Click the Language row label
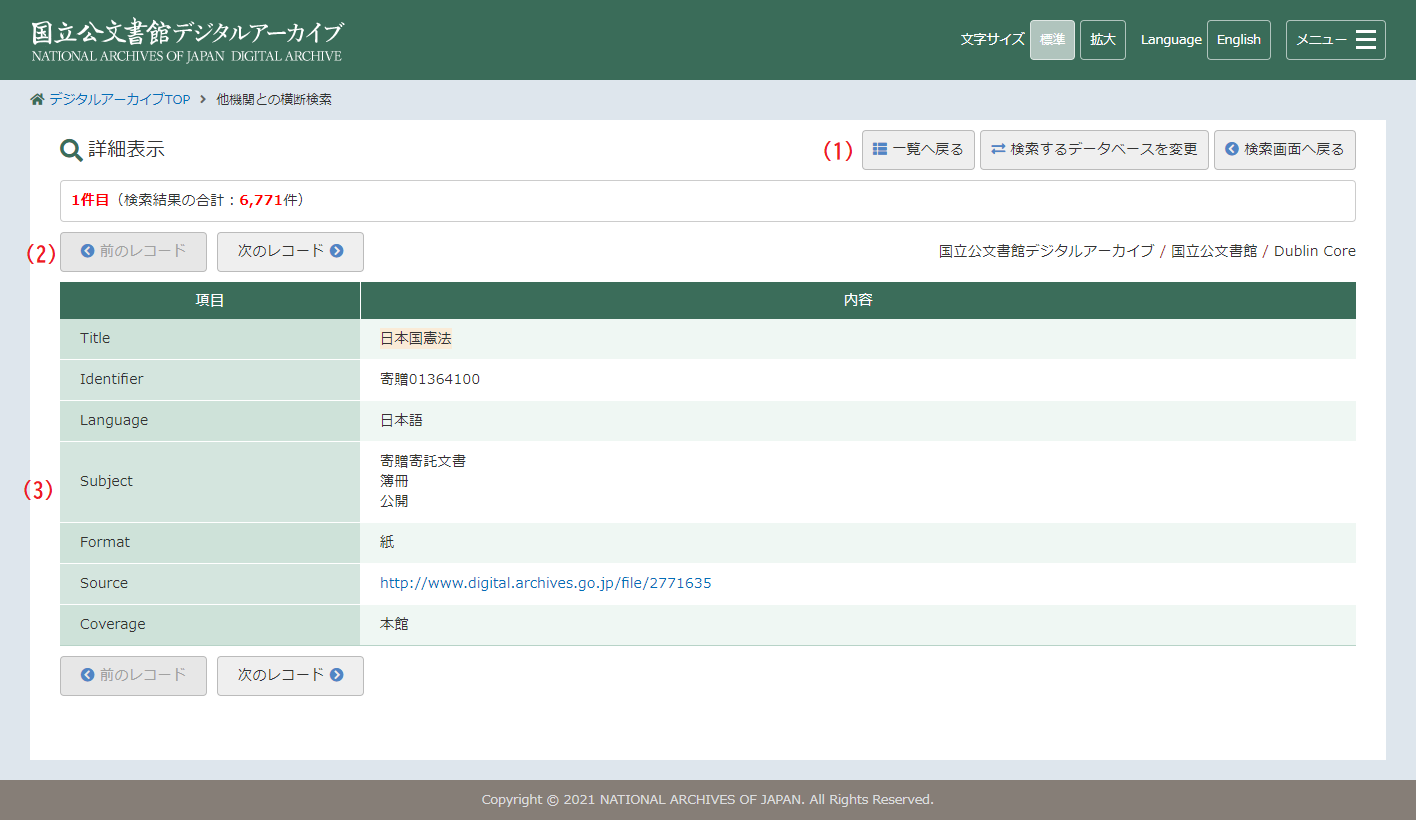1416x820 pixels. click(x=114, y=420)
